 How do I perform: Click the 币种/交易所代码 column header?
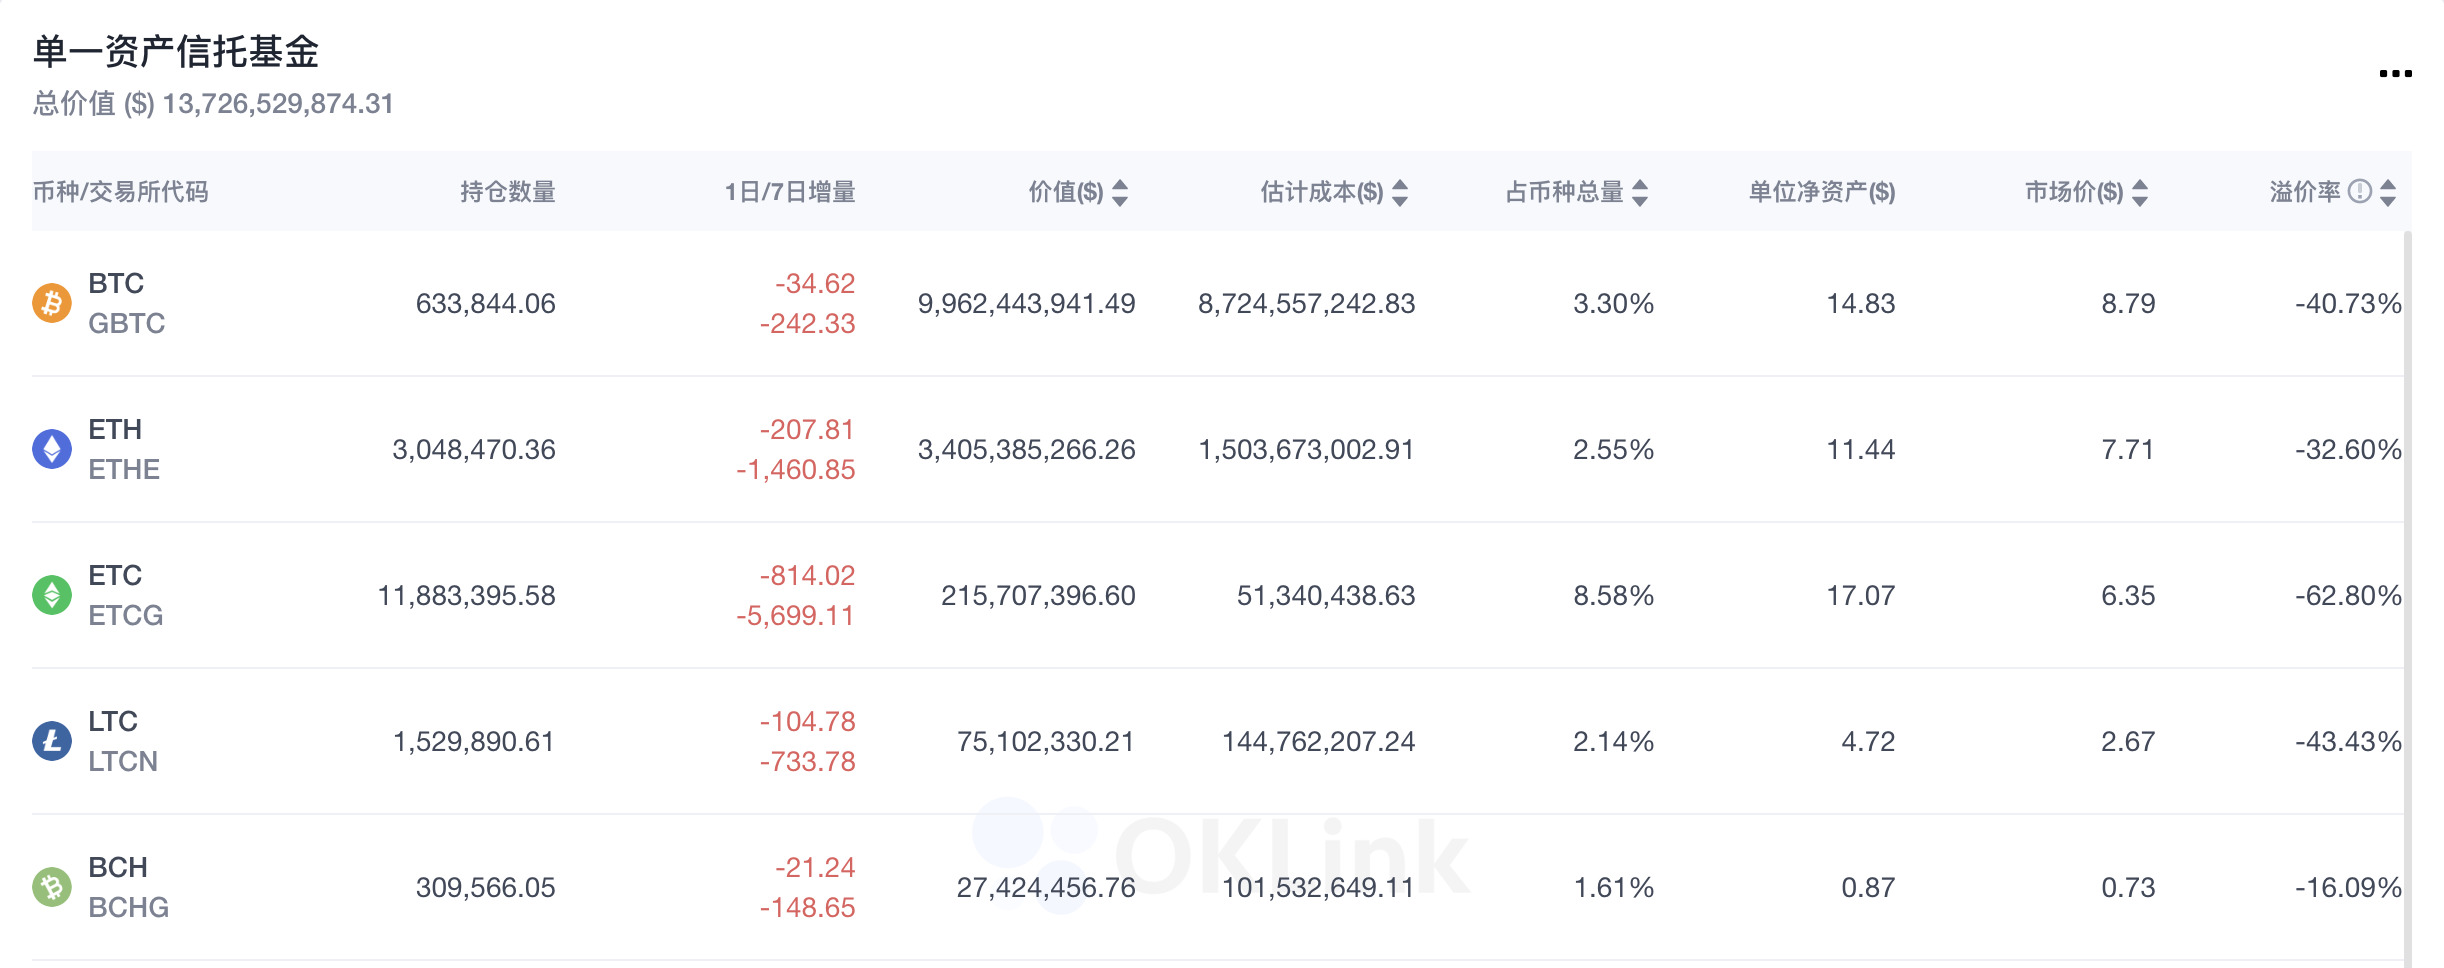point(120,192)
